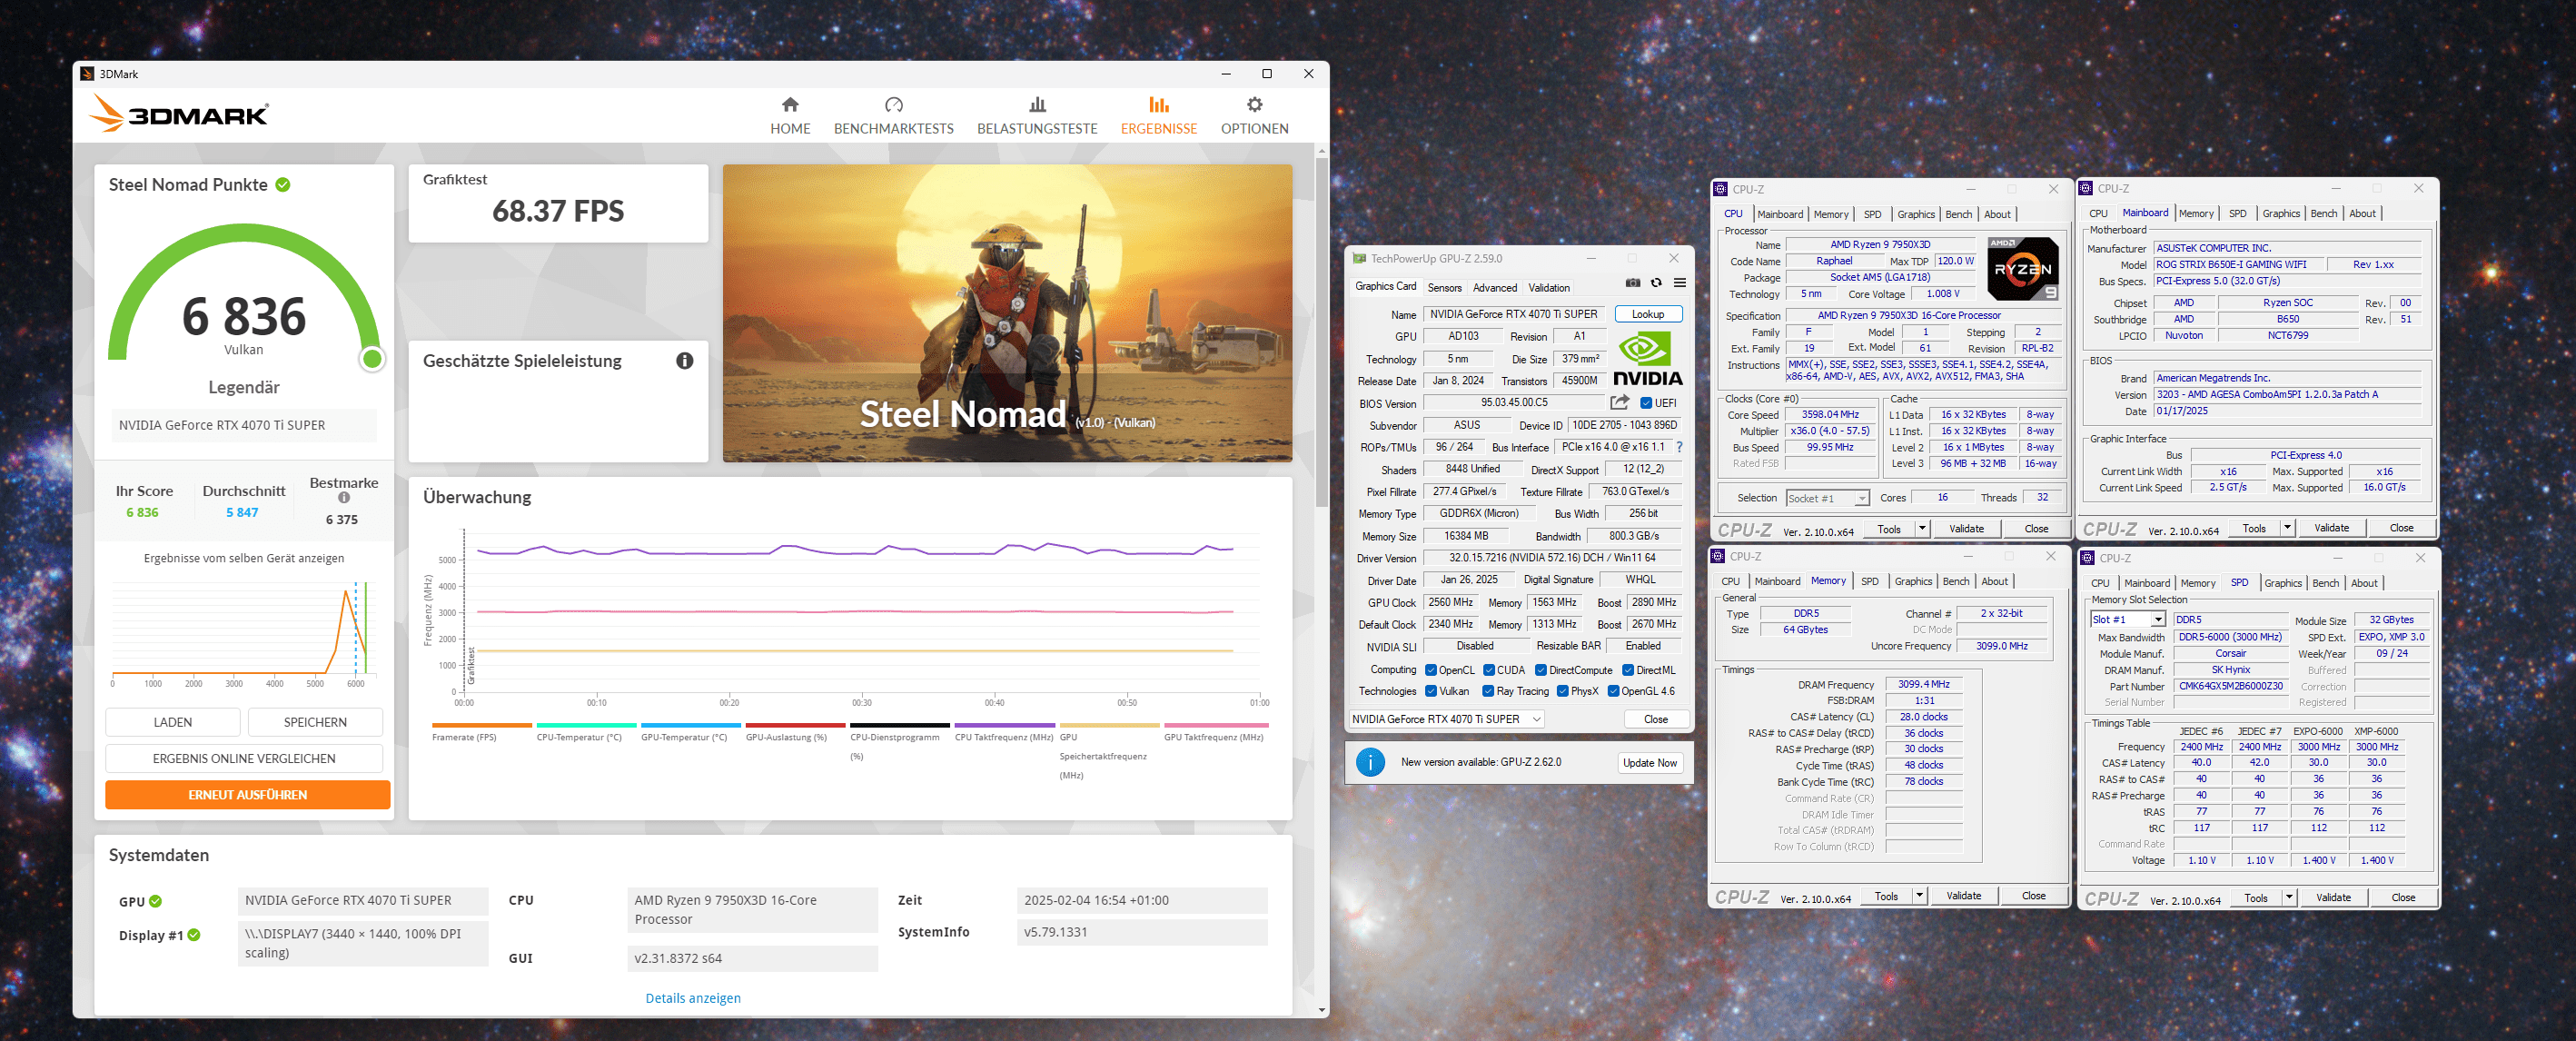
Task: Open the Geschätzte Spieleleistung info icon
Action: 684,361
